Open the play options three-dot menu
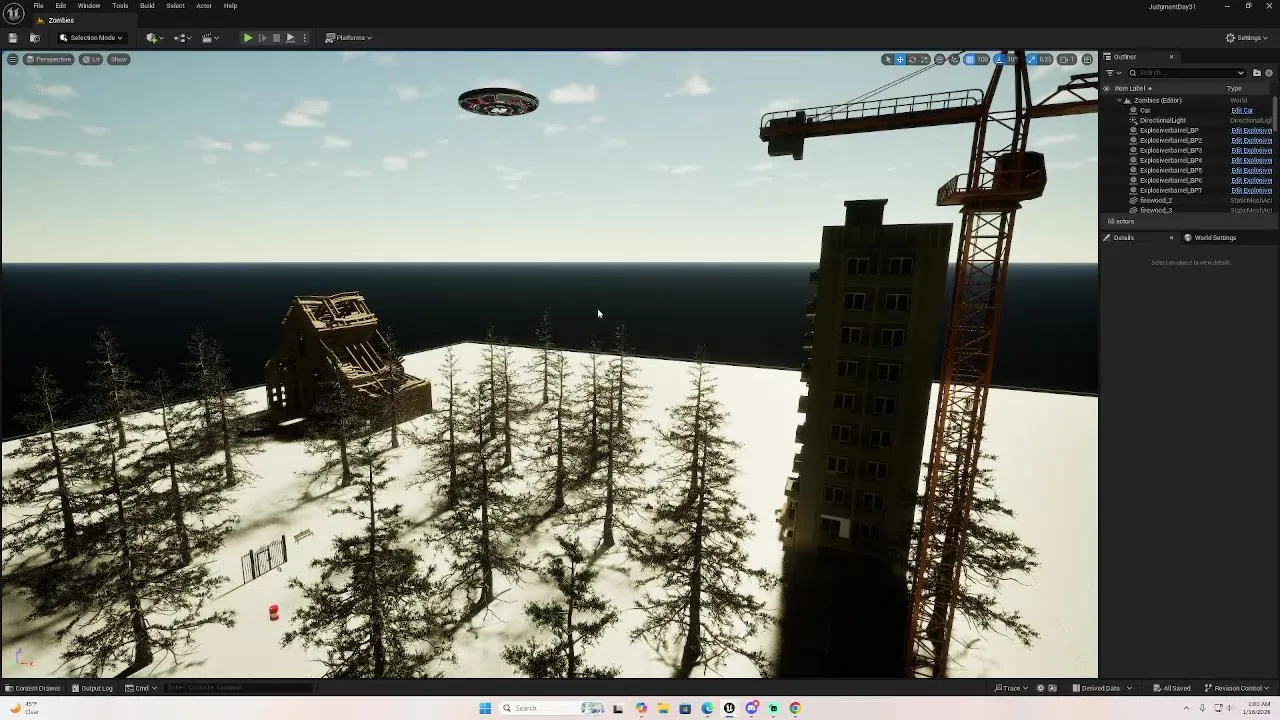 tap(304, 38)
